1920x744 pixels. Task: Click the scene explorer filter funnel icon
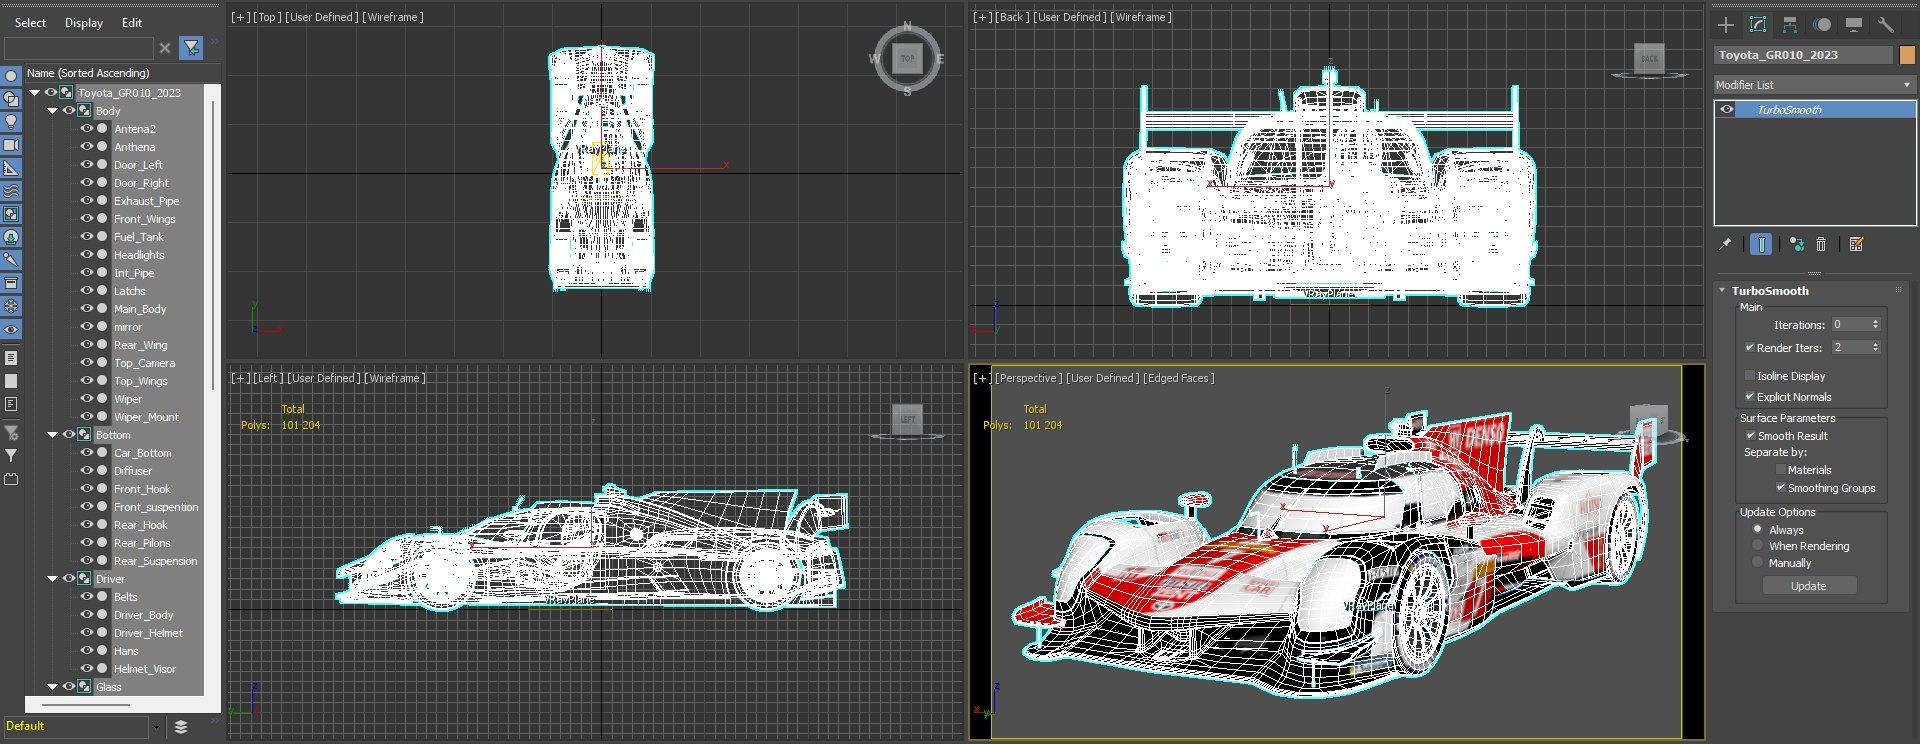tap(191, 48)
